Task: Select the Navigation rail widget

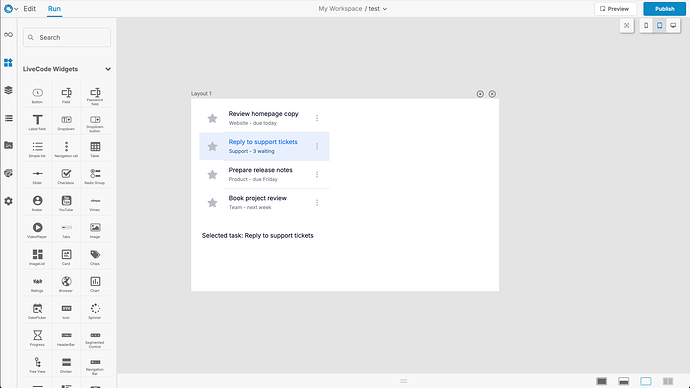Action: (x=66, y=149)
